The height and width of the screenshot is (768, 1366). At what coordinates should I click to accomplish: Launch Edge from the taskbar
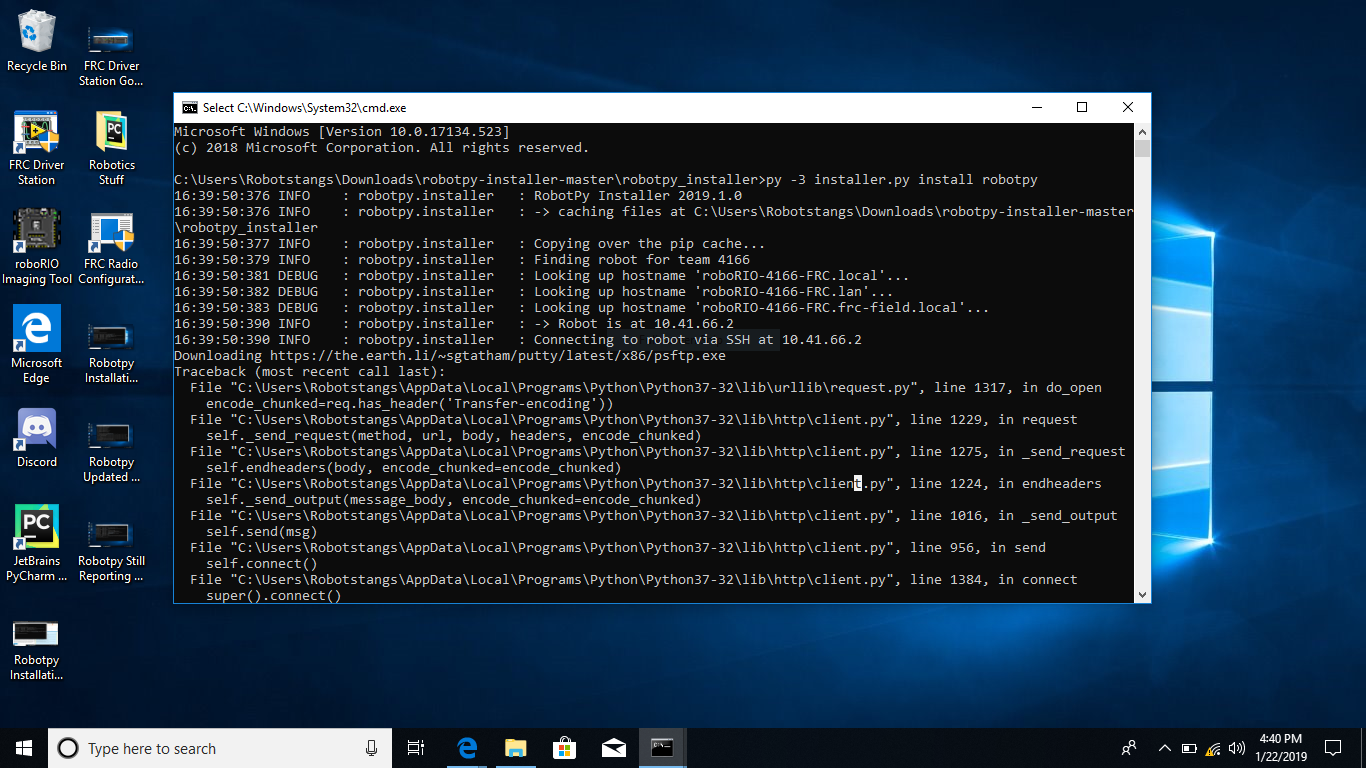tap(467, 748)
